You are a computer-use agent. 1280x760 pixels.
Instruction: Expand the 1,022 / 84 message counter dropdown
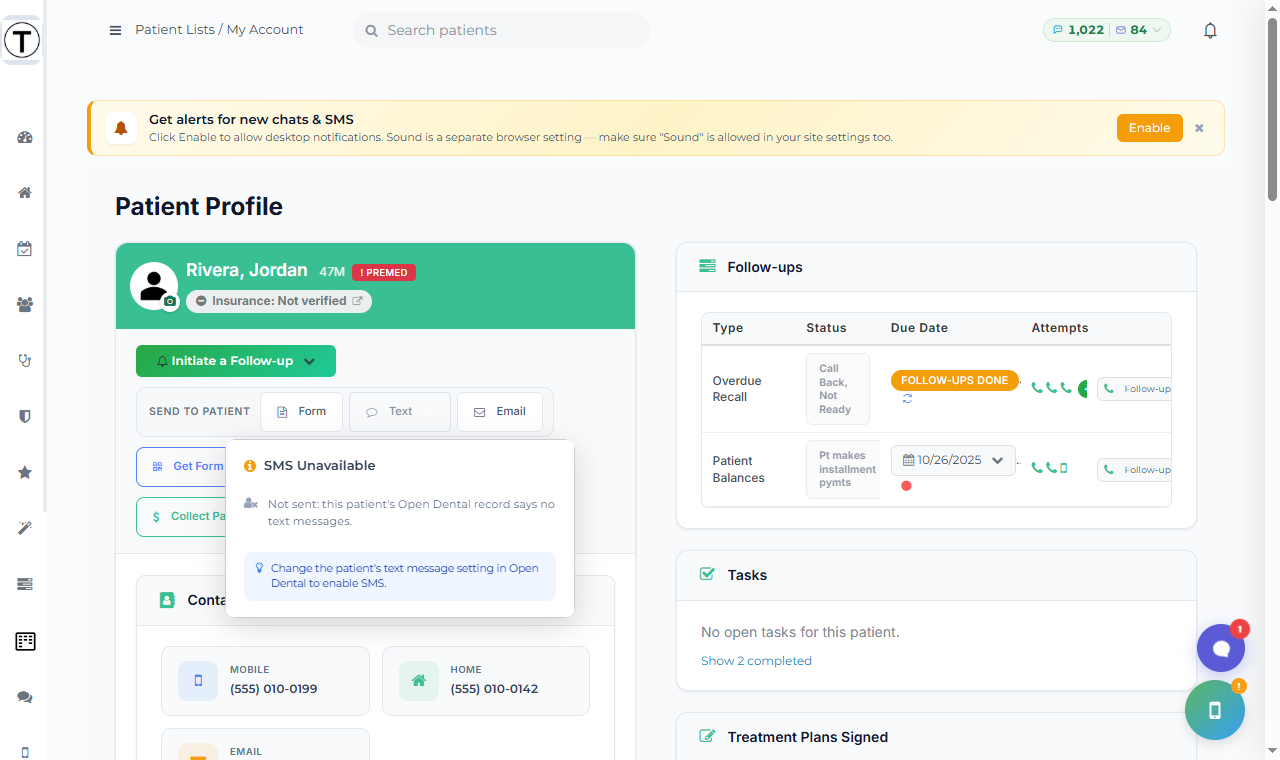[1107, 30]
